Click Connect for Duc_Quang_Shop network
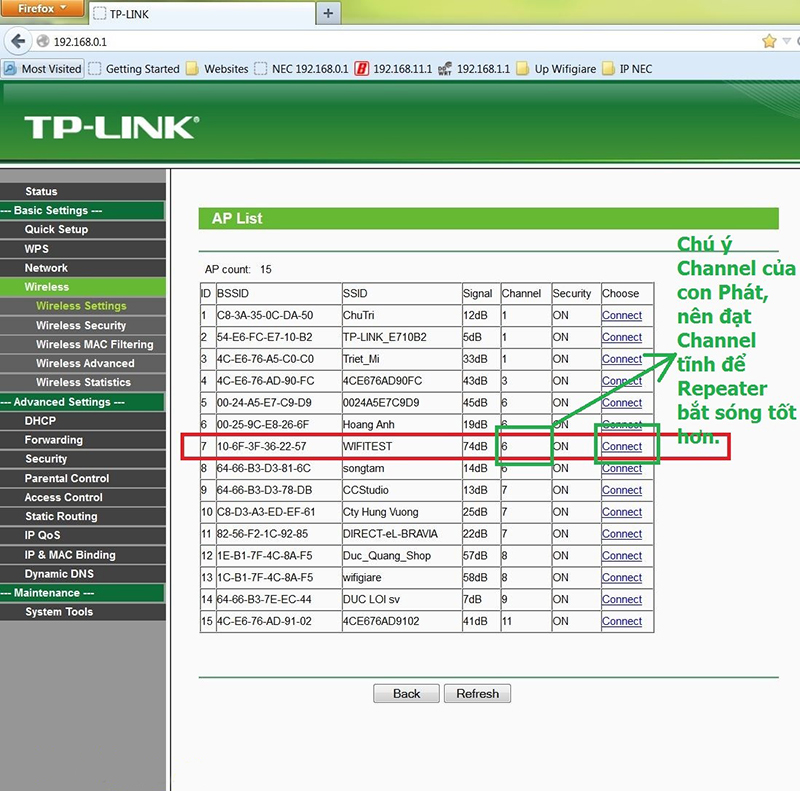Viewport: 800px width, 791px height. pos(621,556)
